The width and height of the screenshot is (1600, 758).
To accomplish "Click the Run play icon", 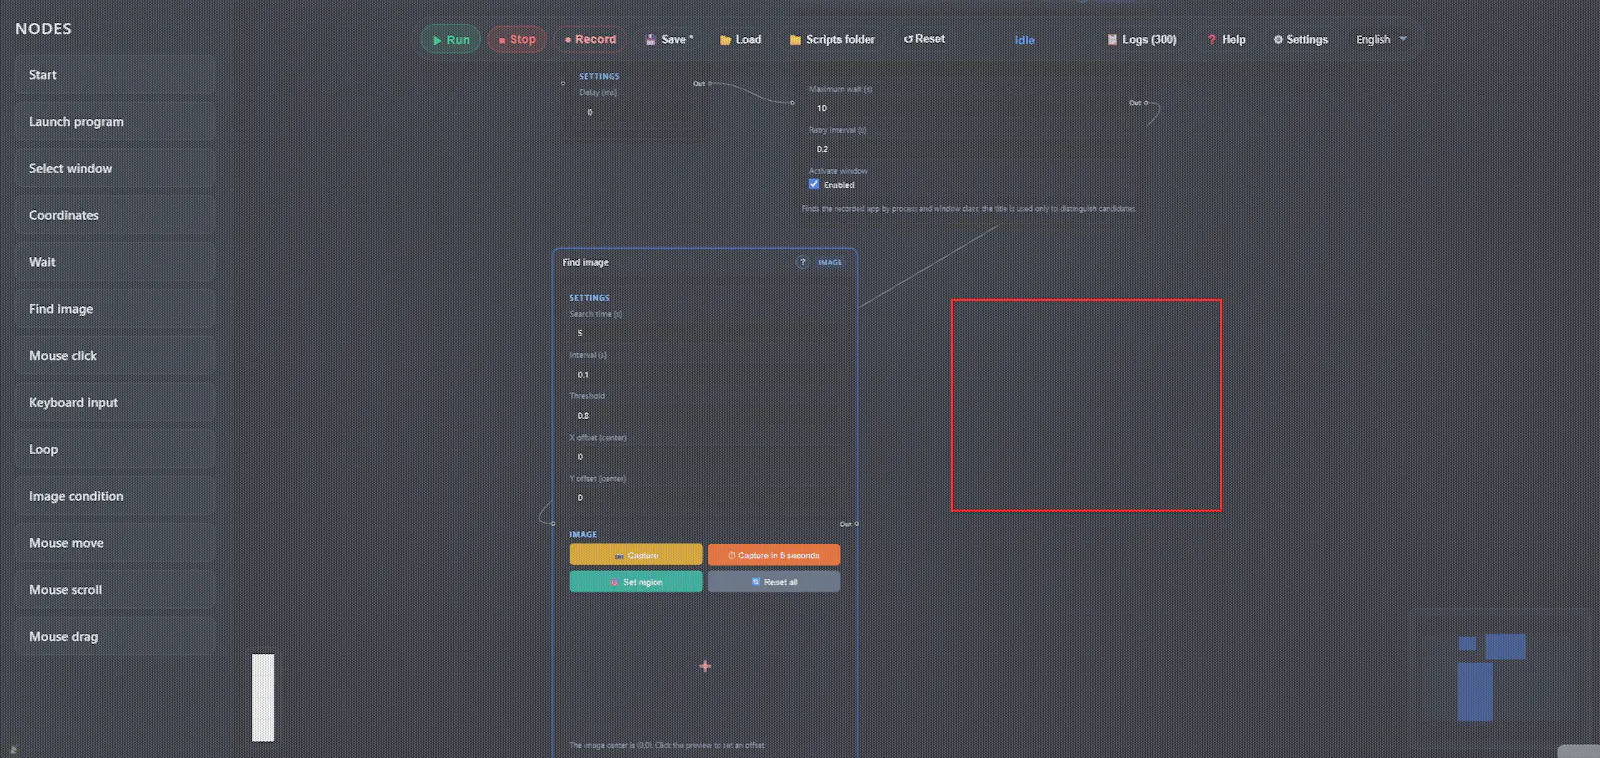I will [437, 40].
